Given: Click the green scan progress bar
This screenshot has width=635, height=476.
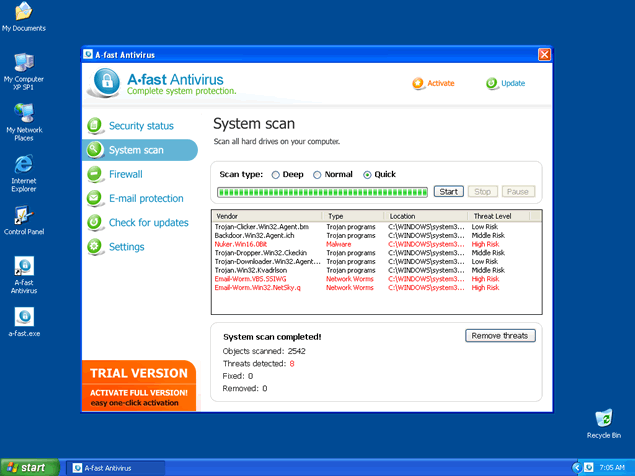Looking at the screenshot, I should (x=322, y=191).
